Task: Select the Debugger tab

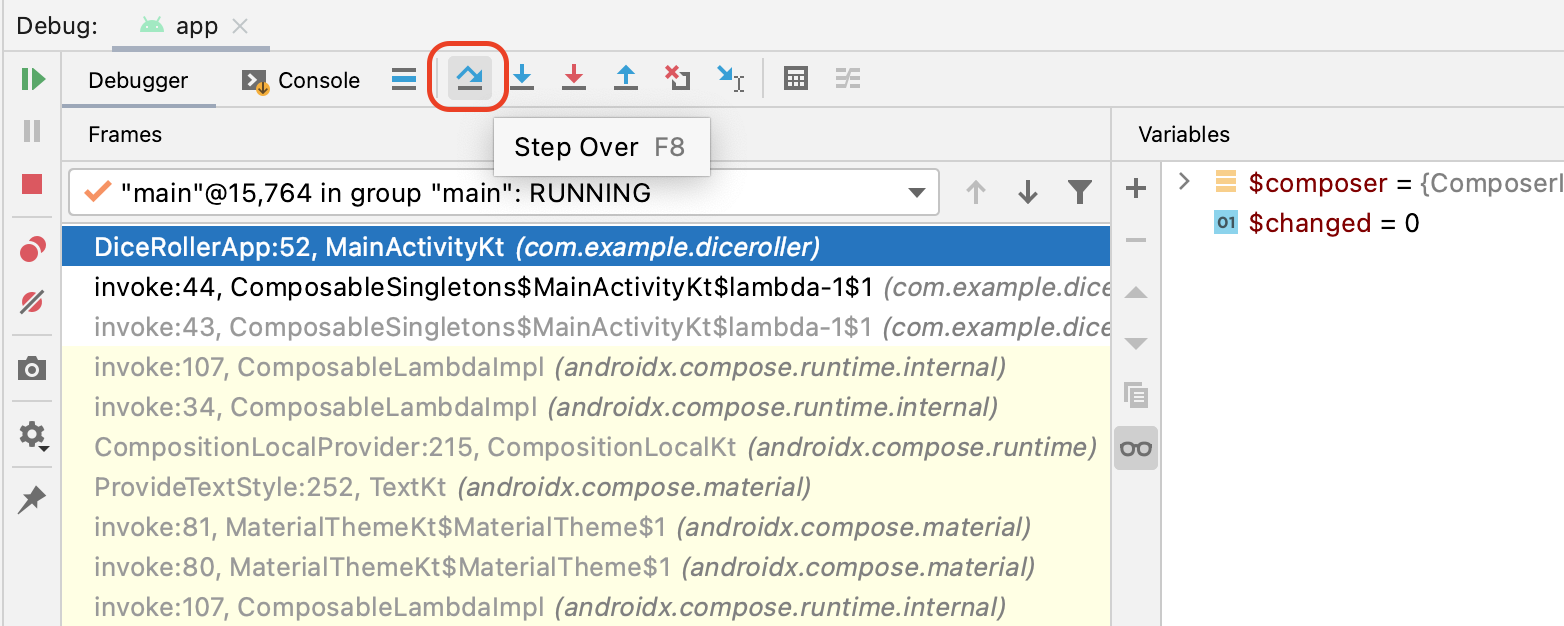Action: click(138, 81)
